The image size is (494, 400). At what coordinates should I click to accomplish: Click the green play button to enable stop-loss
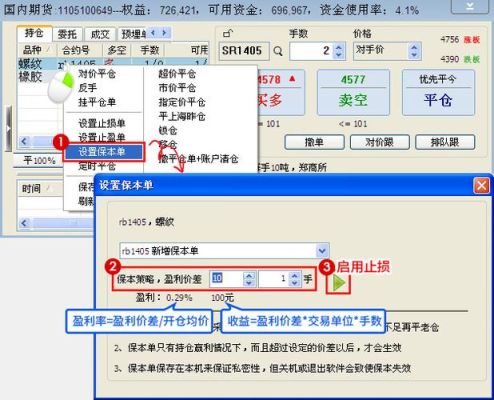(339, 283)
